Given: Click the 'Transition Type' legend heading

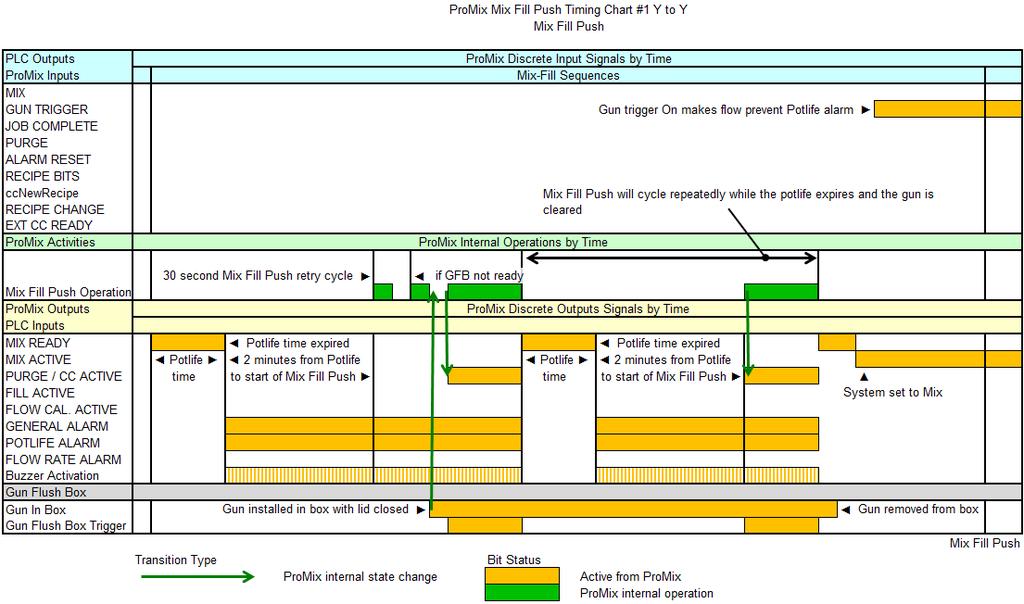Looking at the screenshot, I should click(176, 560).
